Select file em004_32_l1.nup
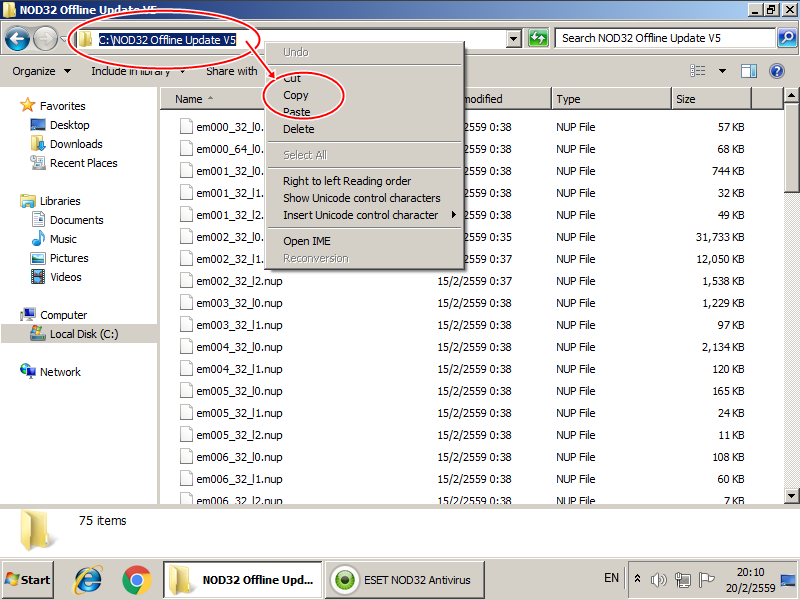Viewport: 800px width, 600px height. (x=239, y=369)
